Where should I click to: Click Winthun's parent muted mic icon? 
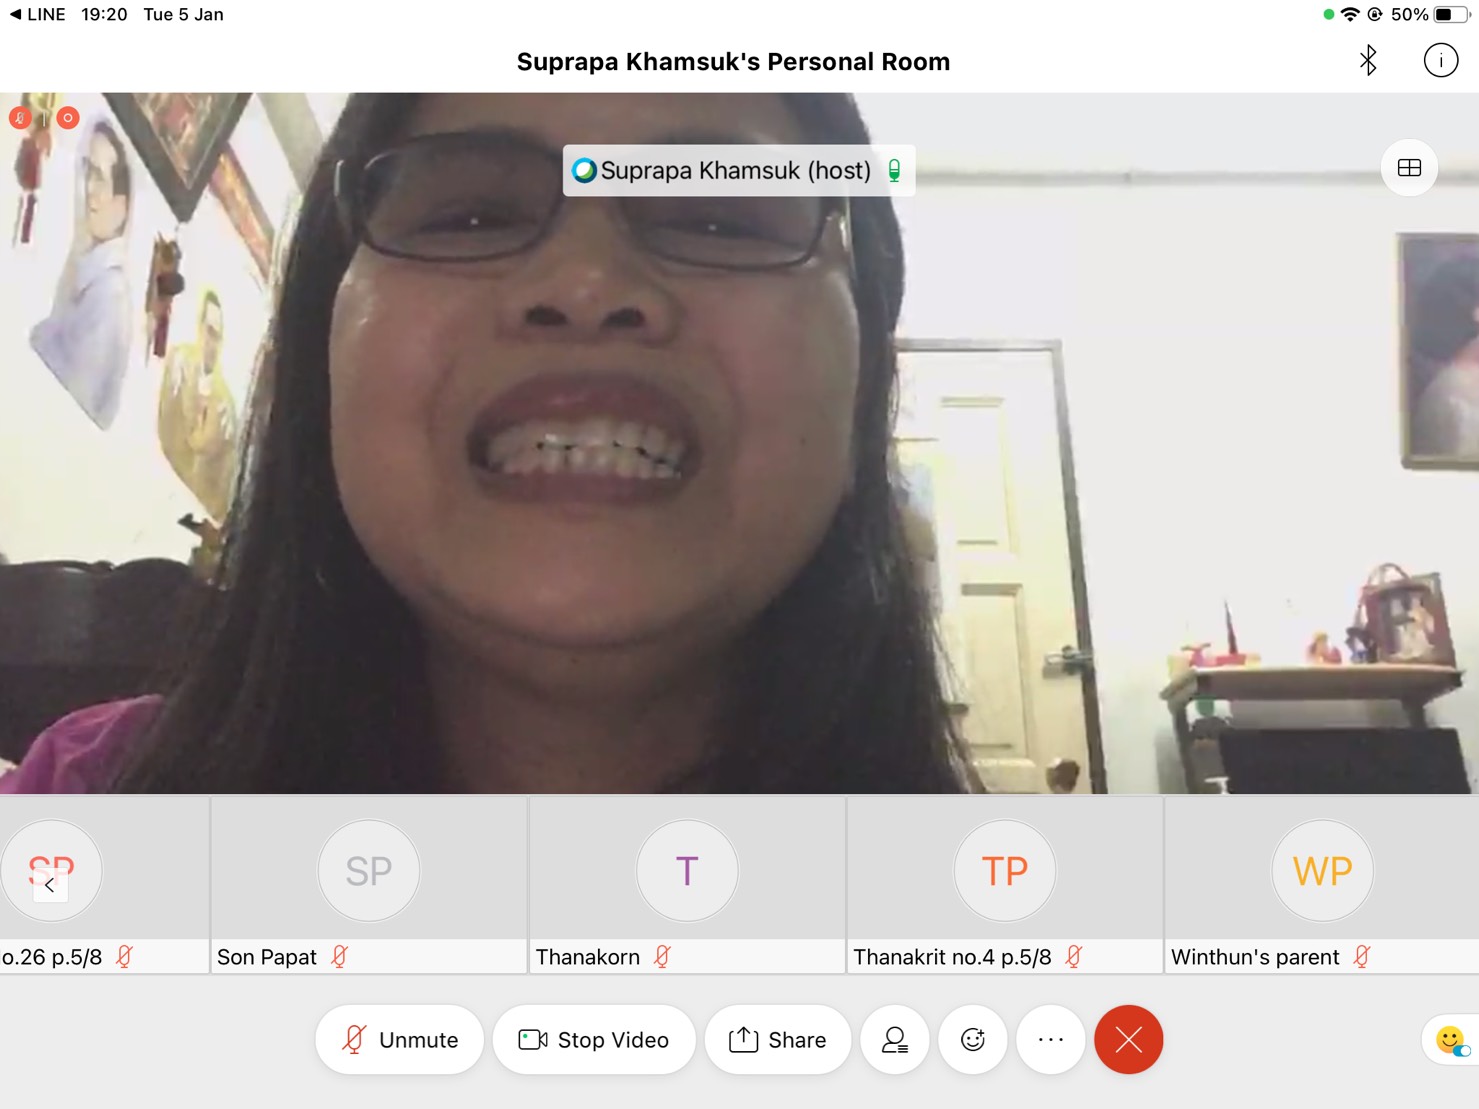click(x=1362, y=957)
